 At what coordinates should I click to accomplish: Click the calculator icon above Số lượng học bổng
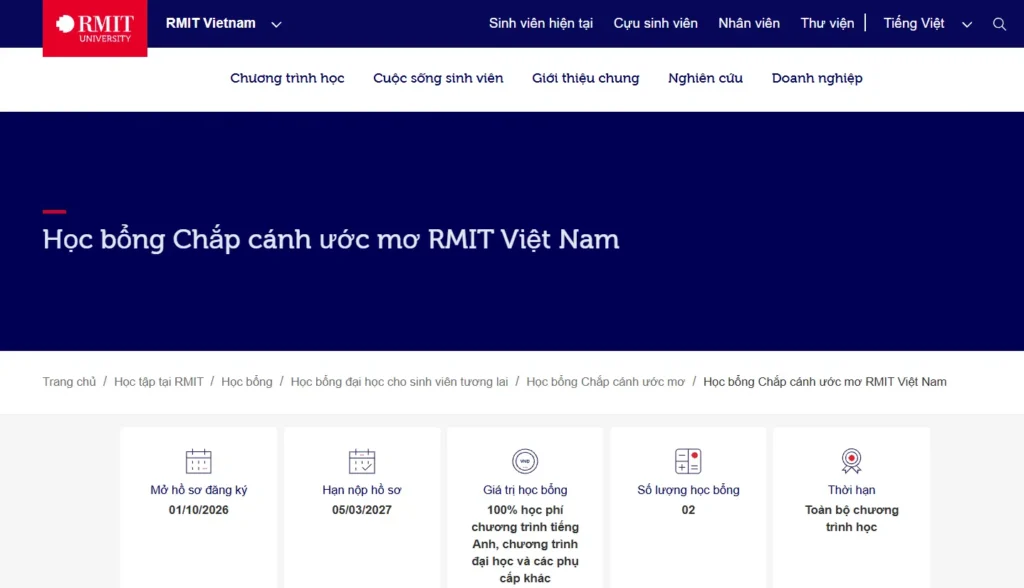688,461
